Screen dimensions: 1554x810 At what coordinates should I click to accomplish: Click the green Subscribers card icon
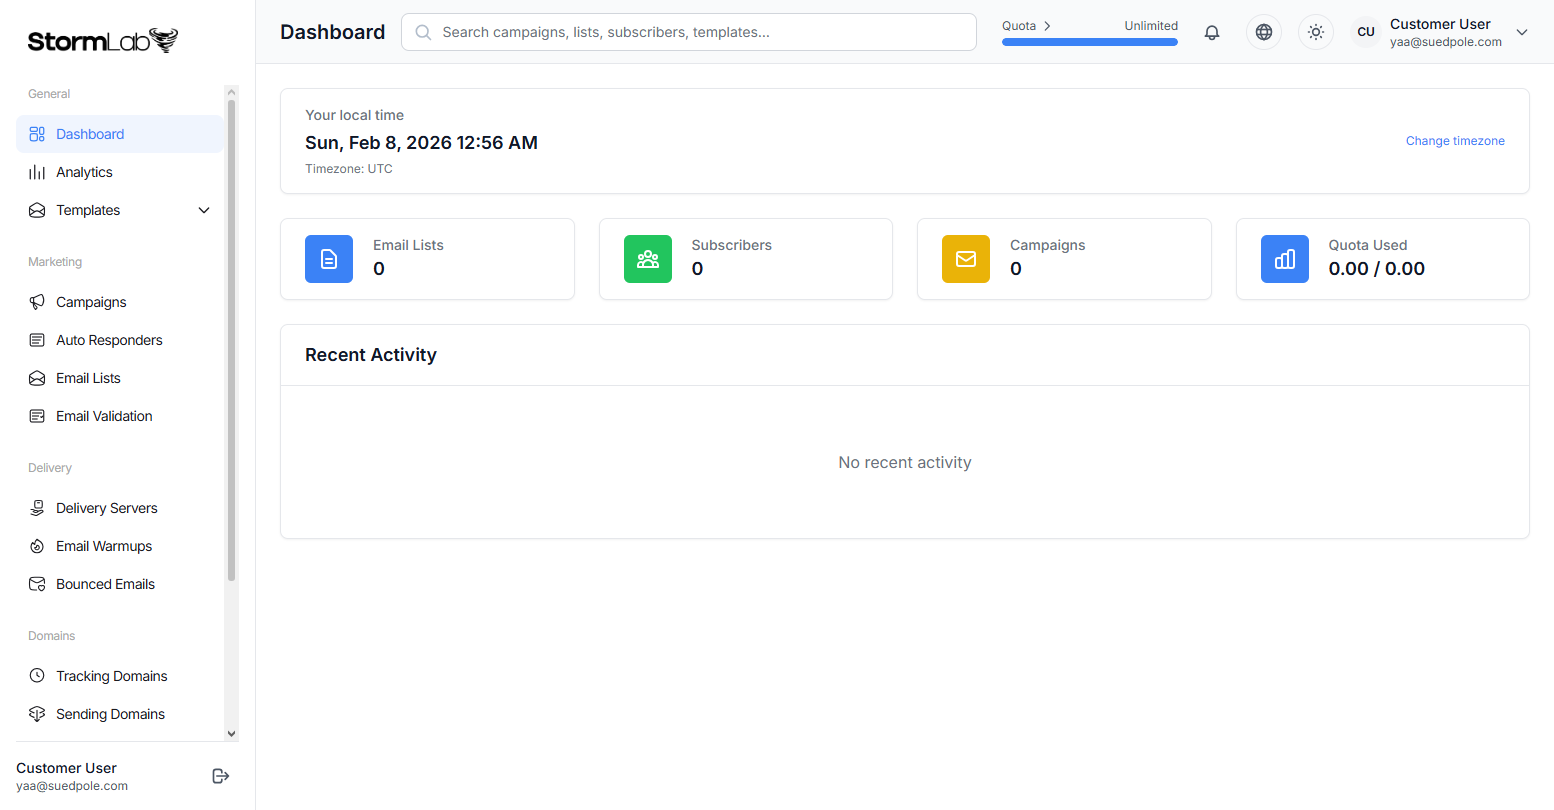point(648,259)
